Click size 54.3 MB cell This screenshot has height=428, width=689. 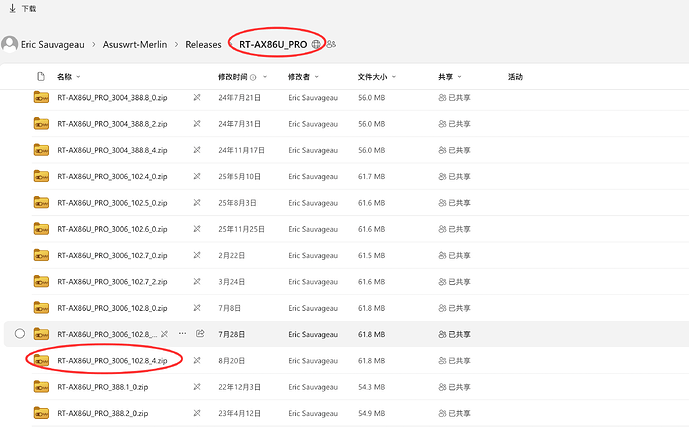click(371, 387)
